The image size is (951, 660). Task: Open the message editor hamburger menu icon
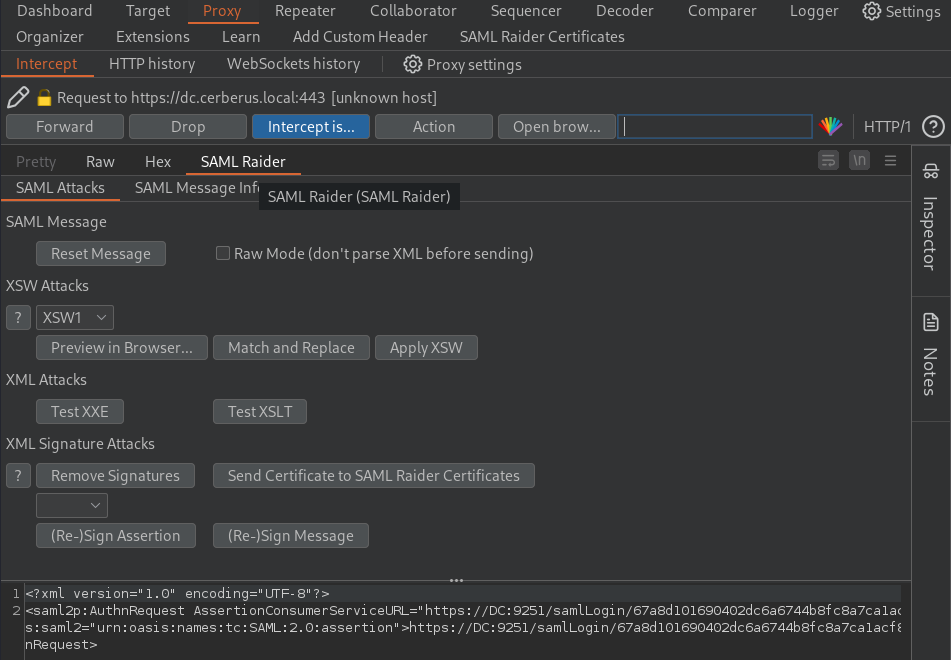(890, 160)
